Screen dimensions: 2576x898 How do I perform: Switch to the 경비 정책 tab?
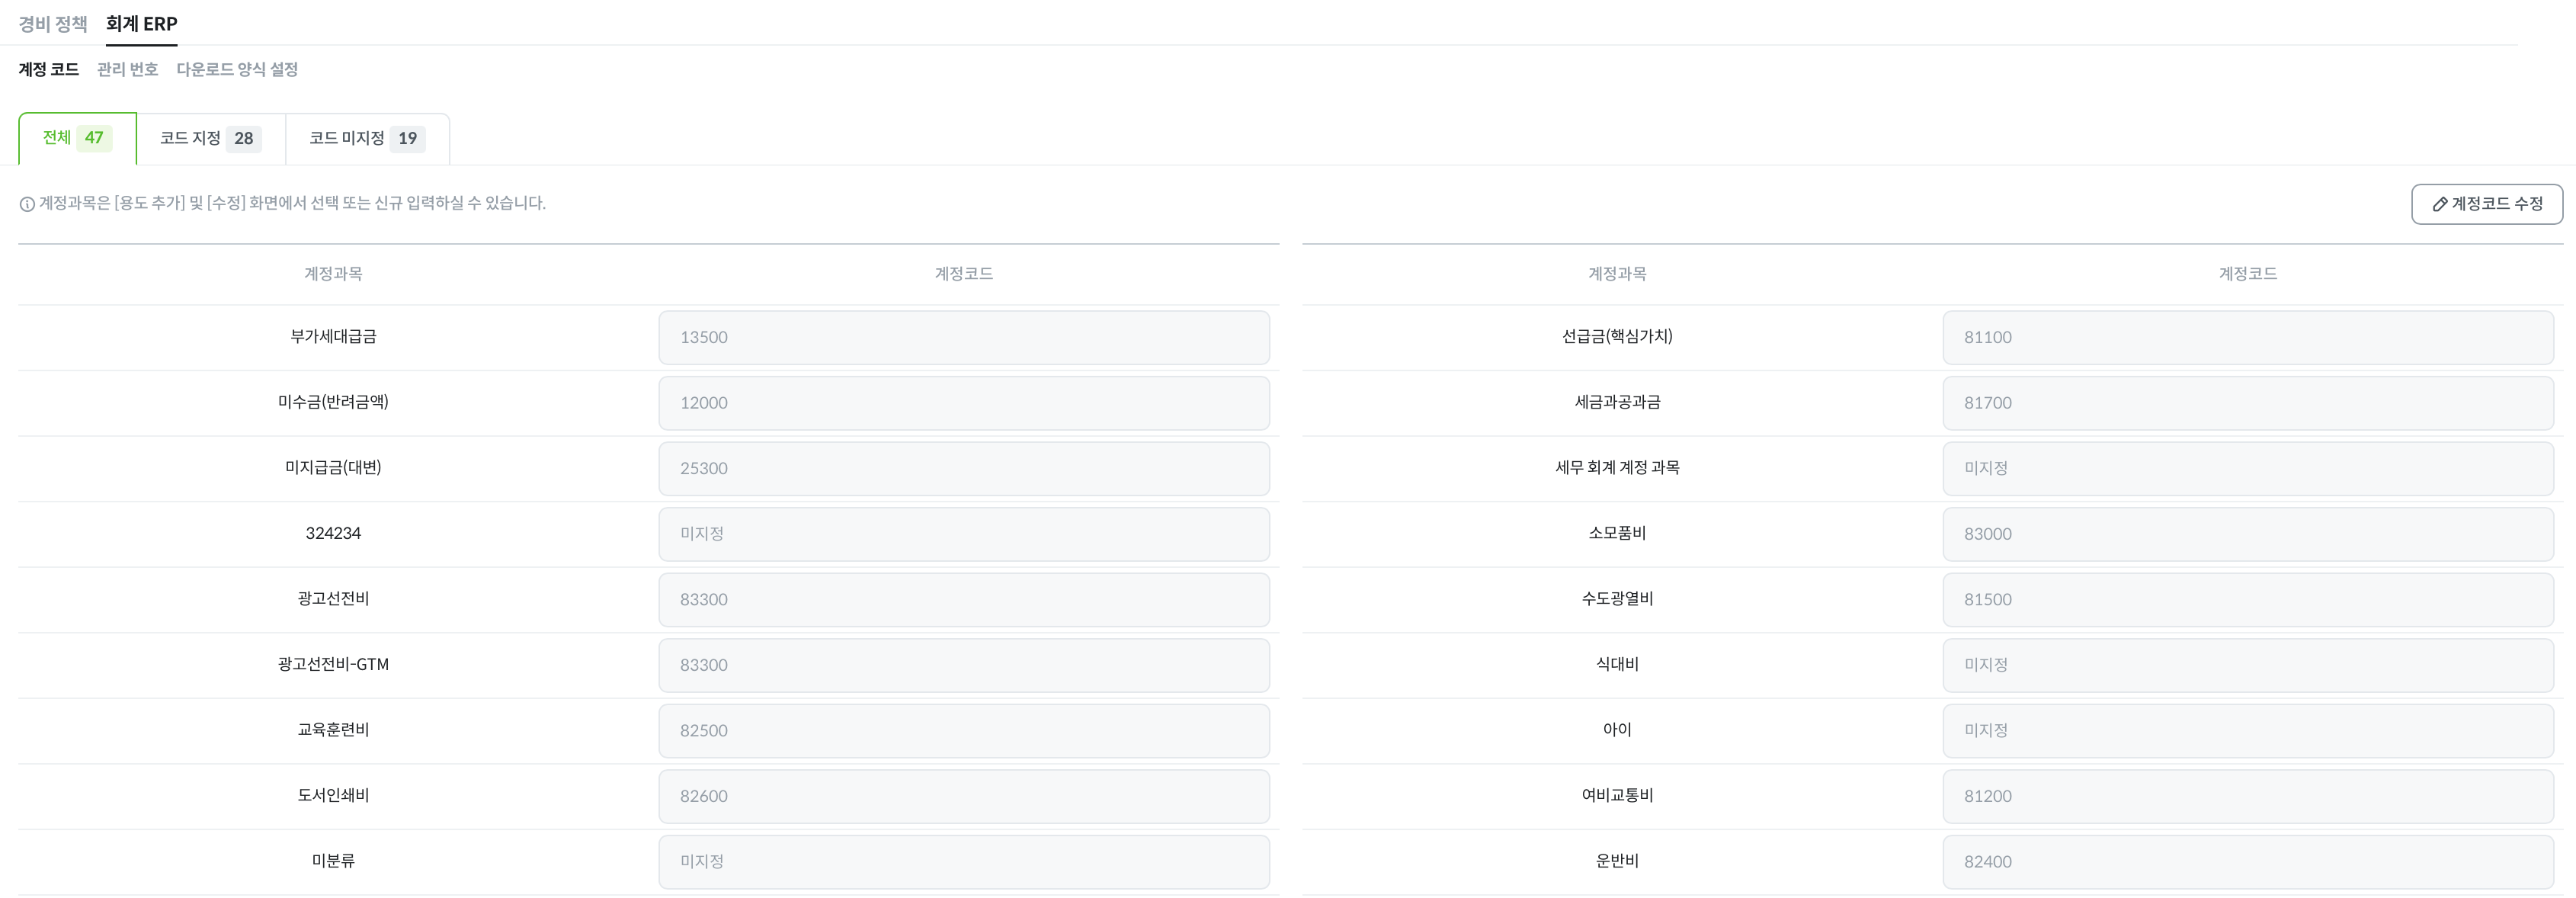click(x=53, y=23)
